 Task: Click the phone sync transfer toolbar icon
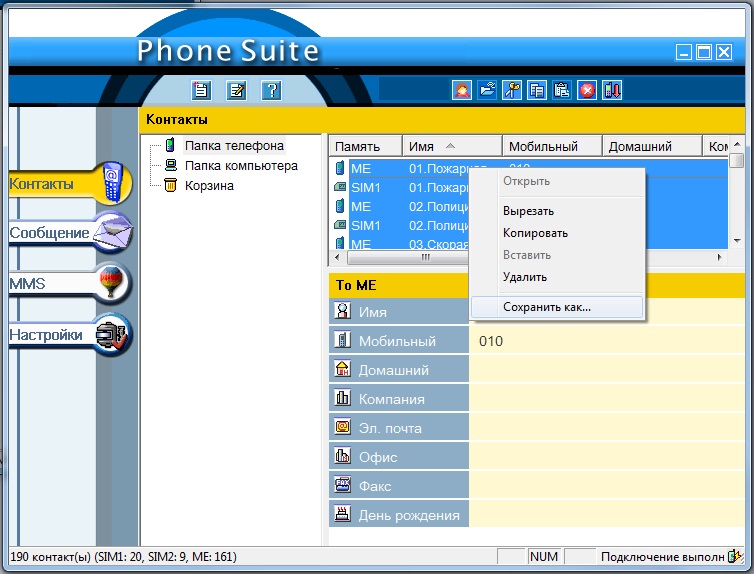[x=612, y=90]
